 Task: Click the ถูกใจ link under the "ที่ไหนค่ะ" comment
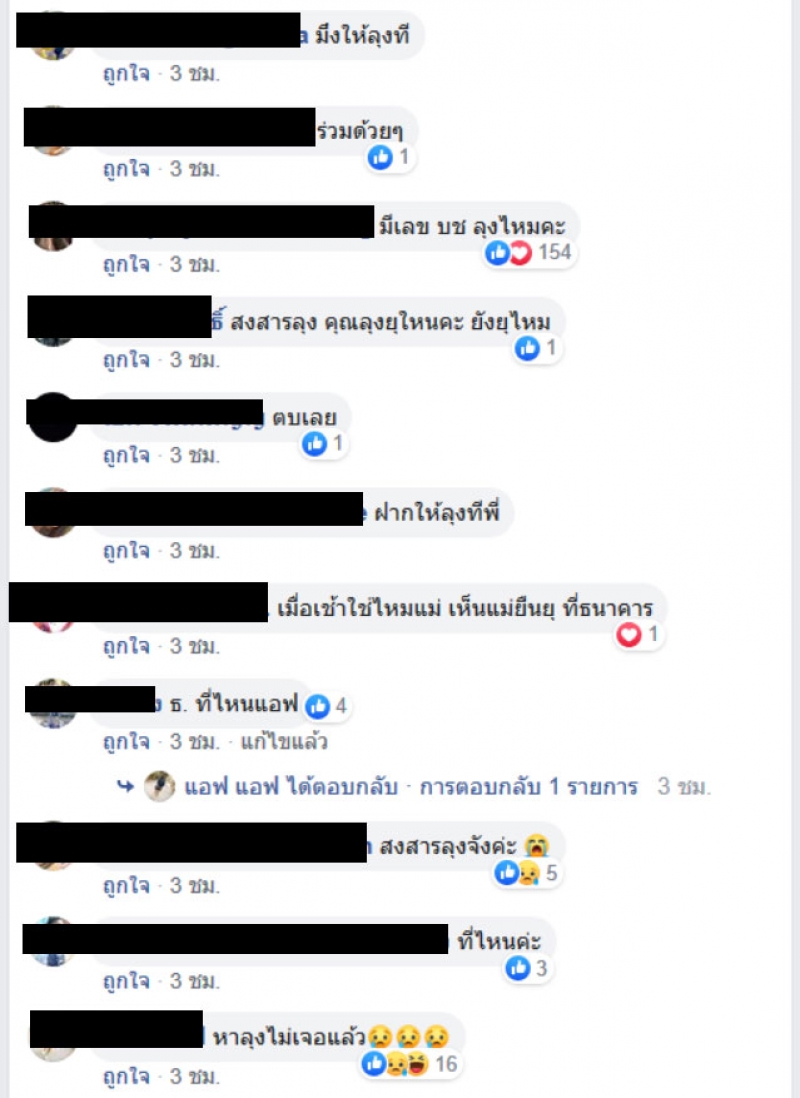click(x=126, y=980)
